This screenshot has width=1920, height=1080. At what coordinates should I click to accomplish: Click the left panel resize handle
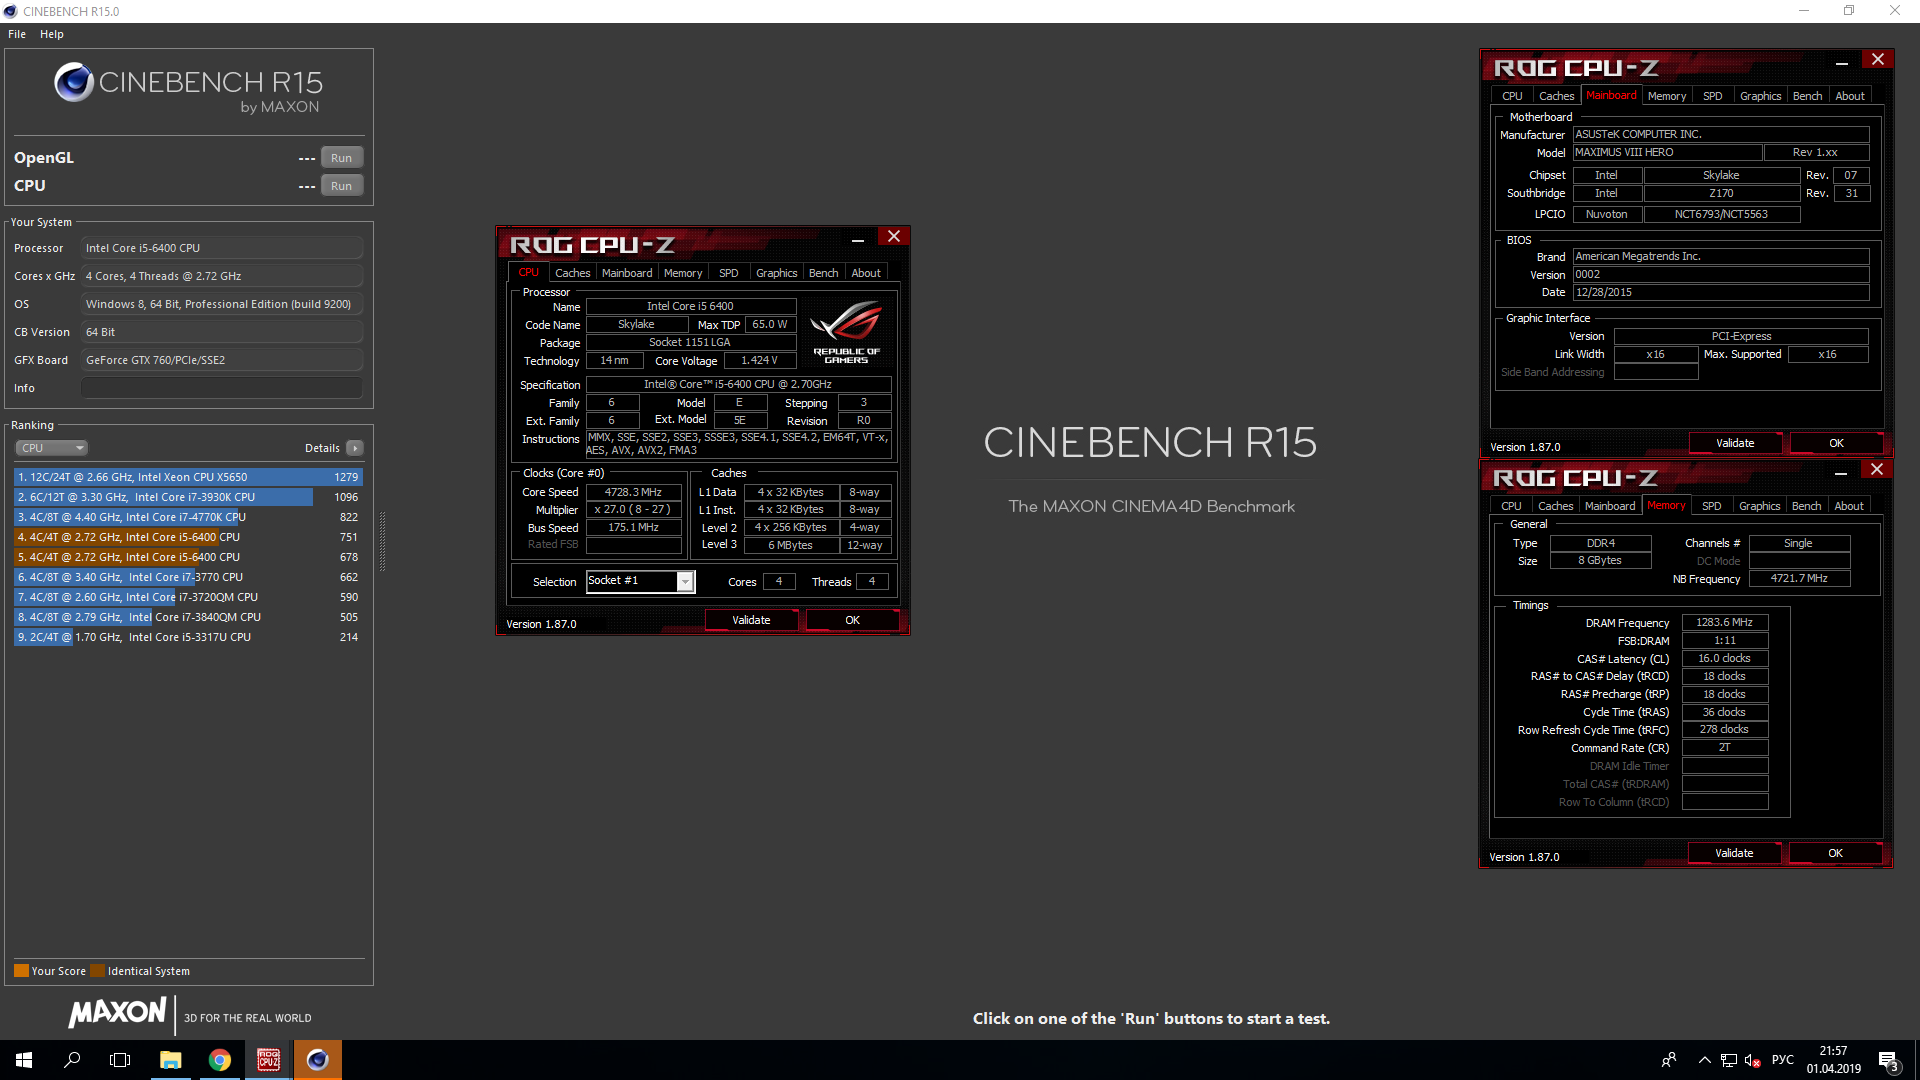pos(382,540)
